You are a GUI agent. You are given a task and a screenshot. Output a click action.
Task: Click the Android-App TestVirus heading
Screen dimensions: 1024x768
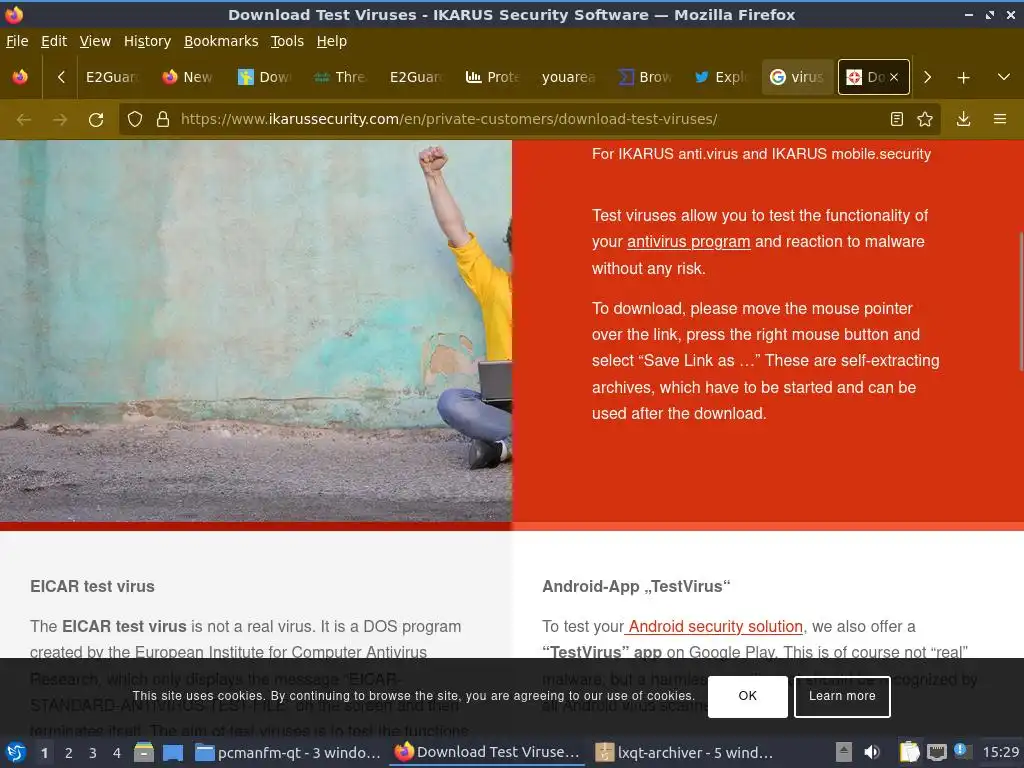636,586
